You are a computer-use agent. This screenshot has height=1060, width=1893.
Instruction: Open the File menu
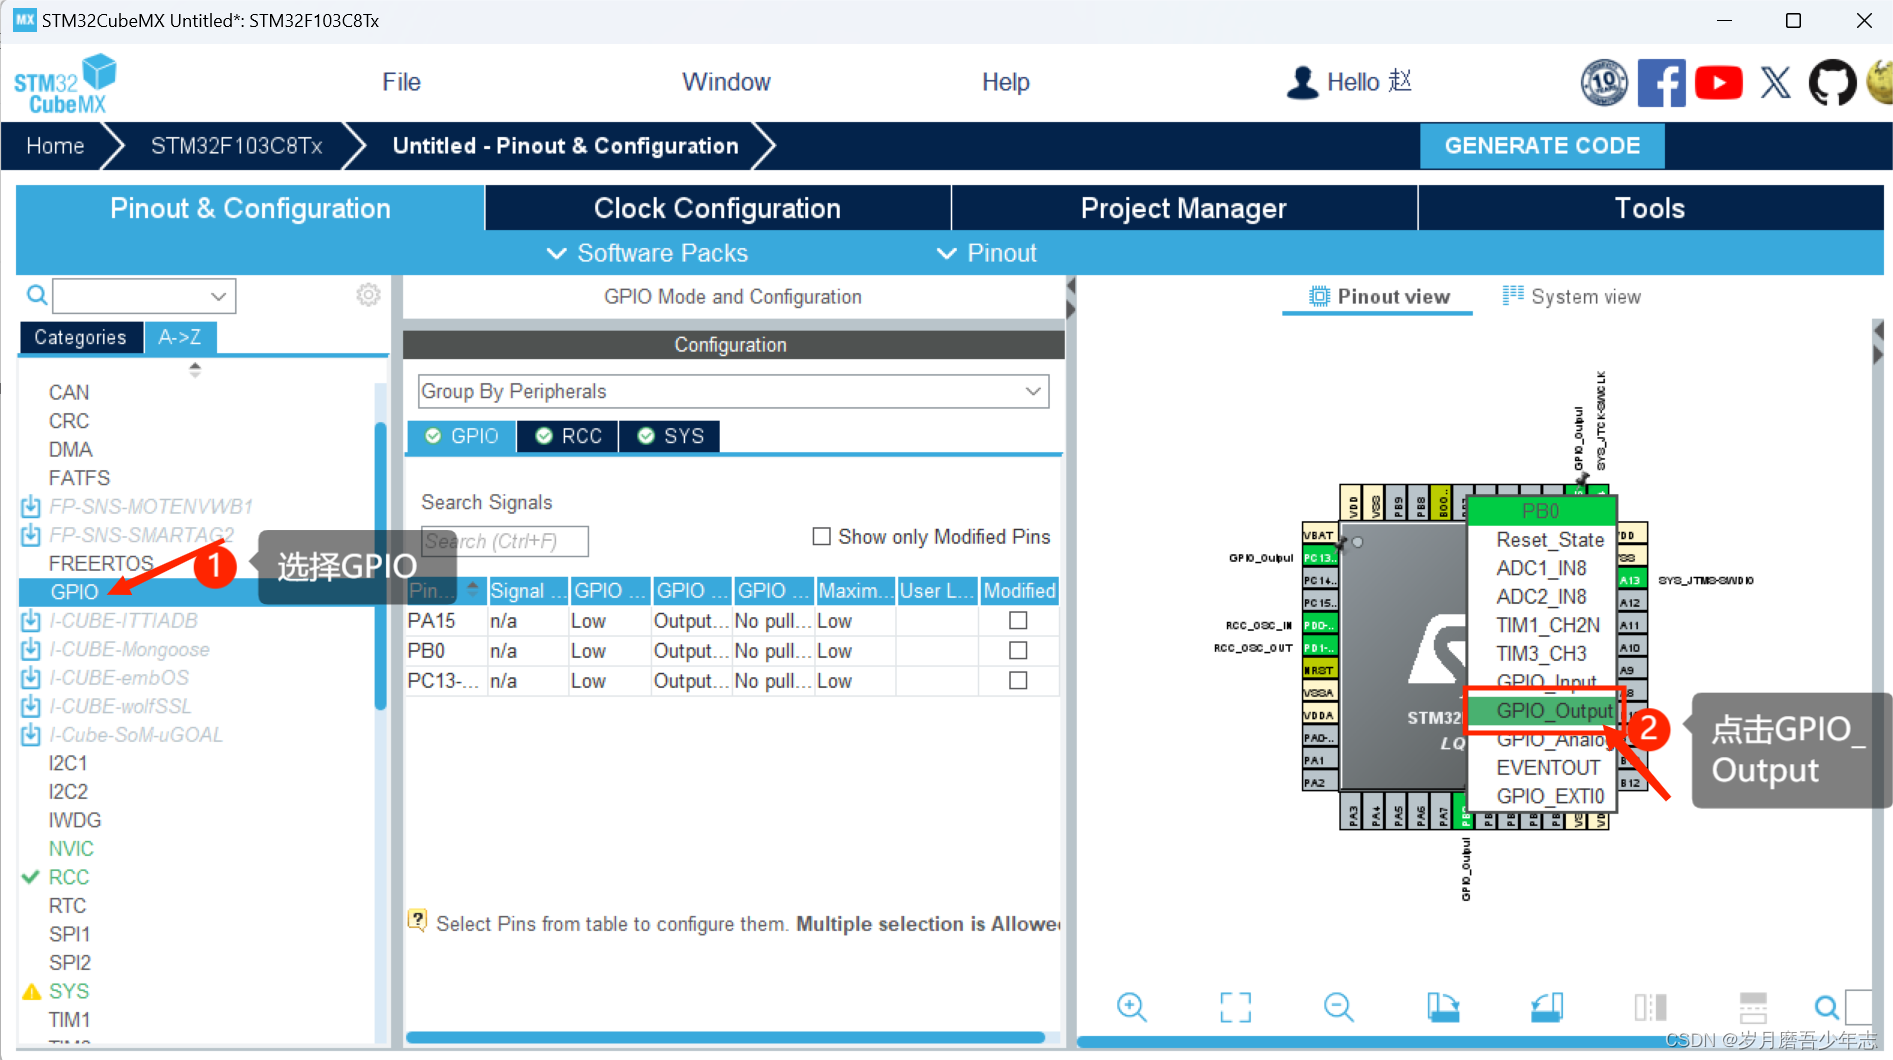tap(401, 82)
